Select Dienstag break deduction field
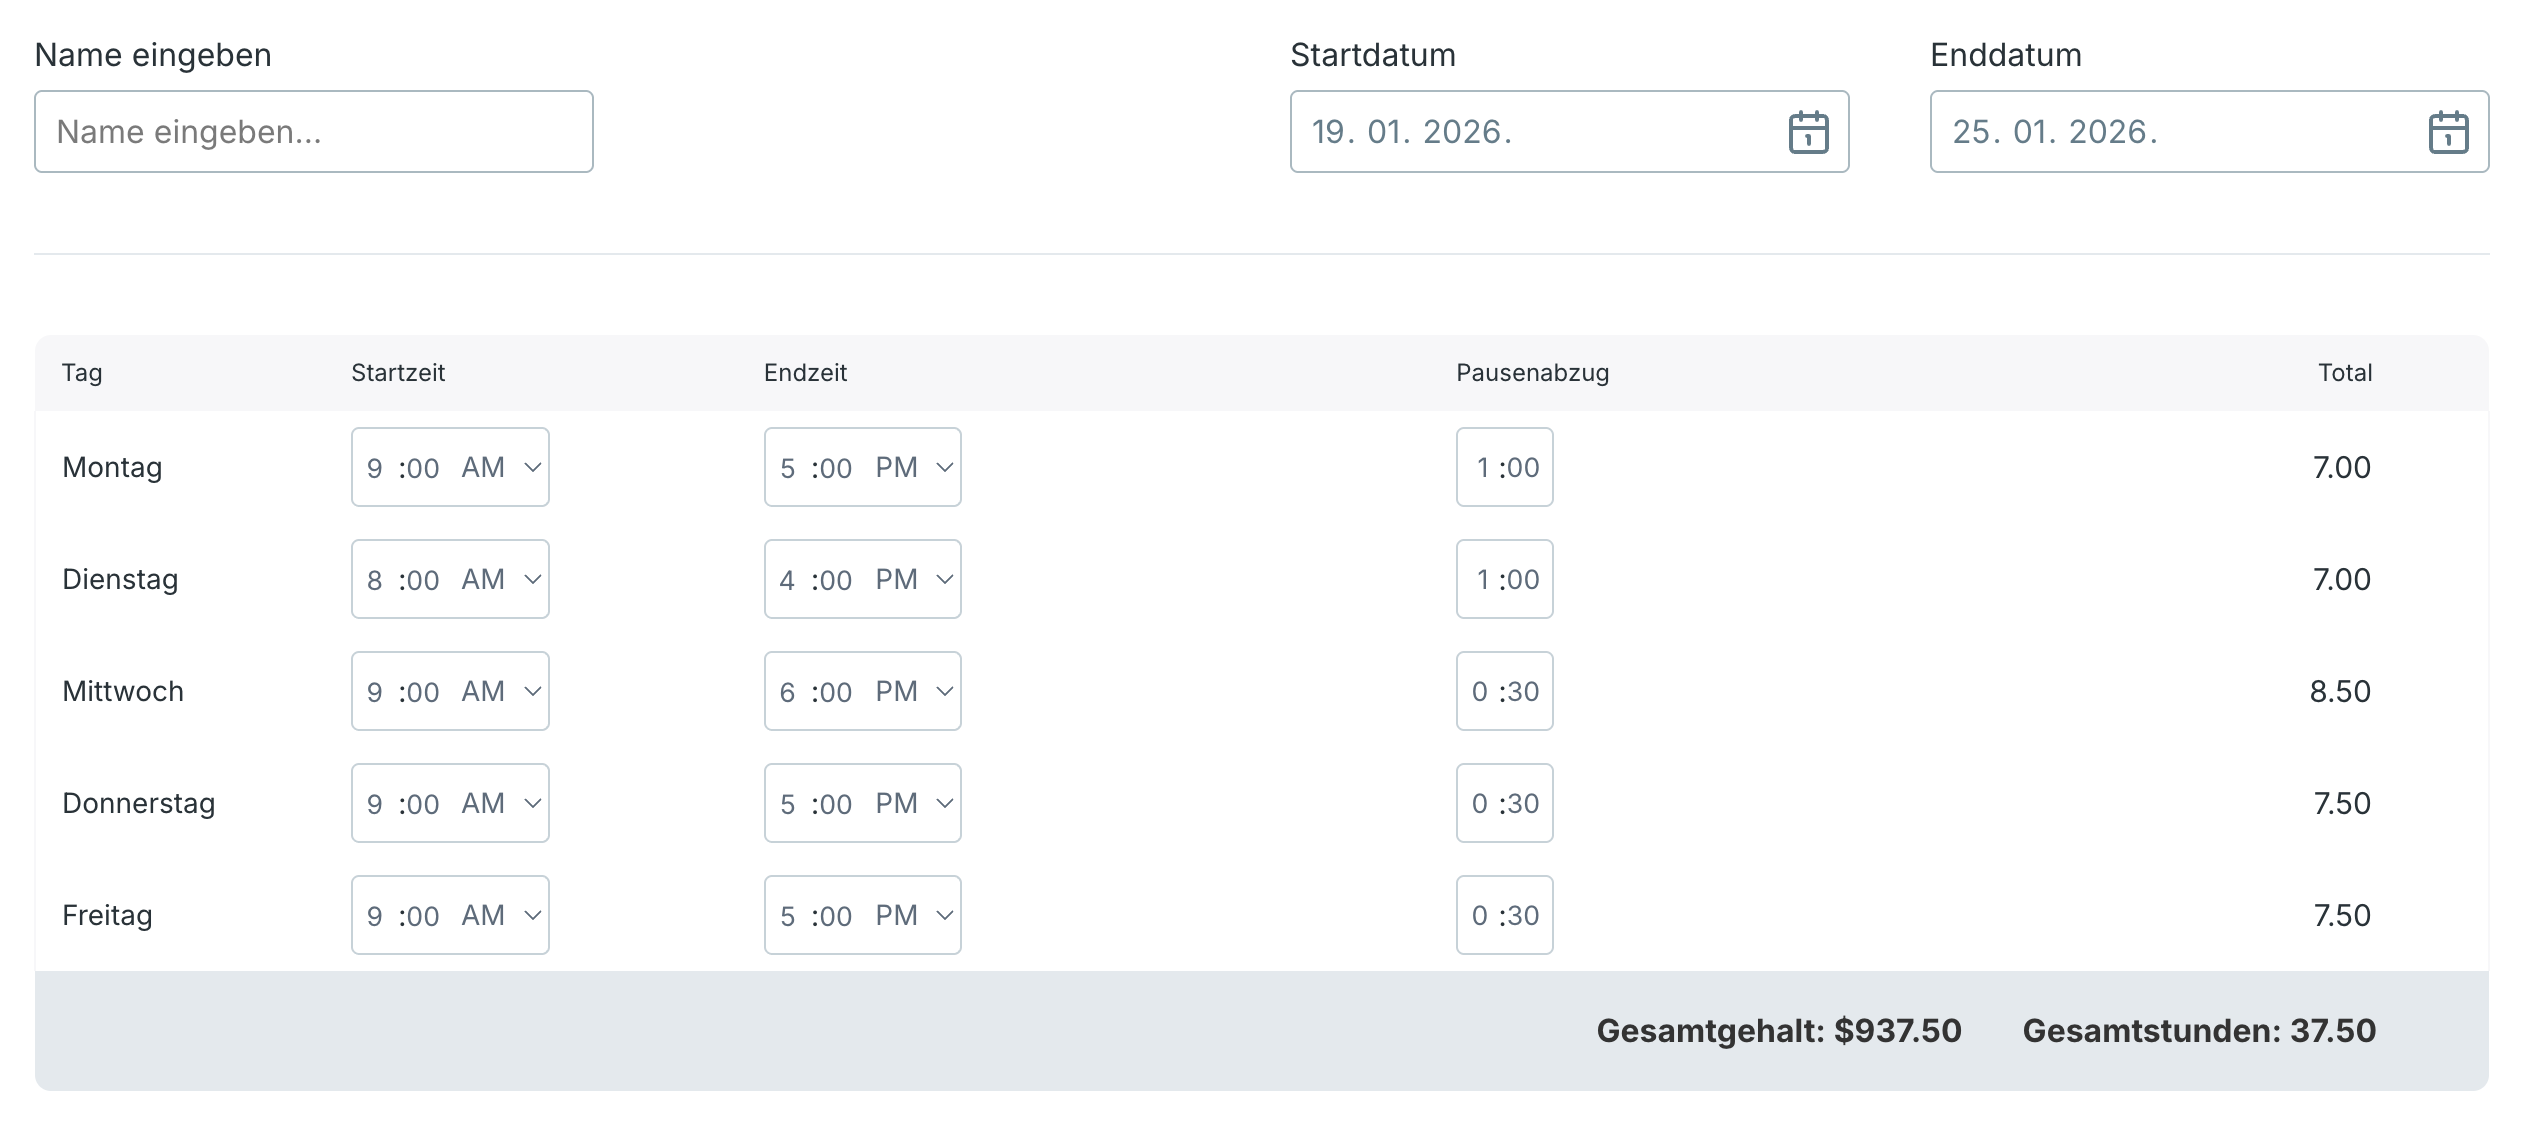 pos(1504,579)
